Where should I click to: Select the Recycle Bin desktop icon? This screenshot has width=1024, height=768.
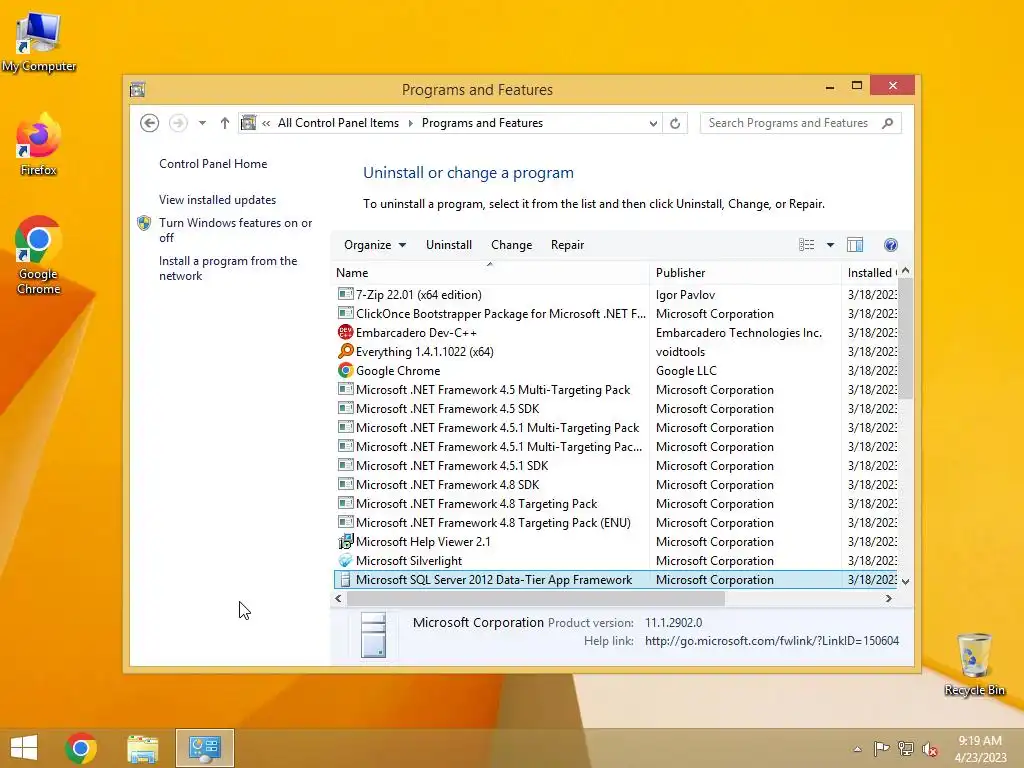pyautogui.click(x=974, y=664)
